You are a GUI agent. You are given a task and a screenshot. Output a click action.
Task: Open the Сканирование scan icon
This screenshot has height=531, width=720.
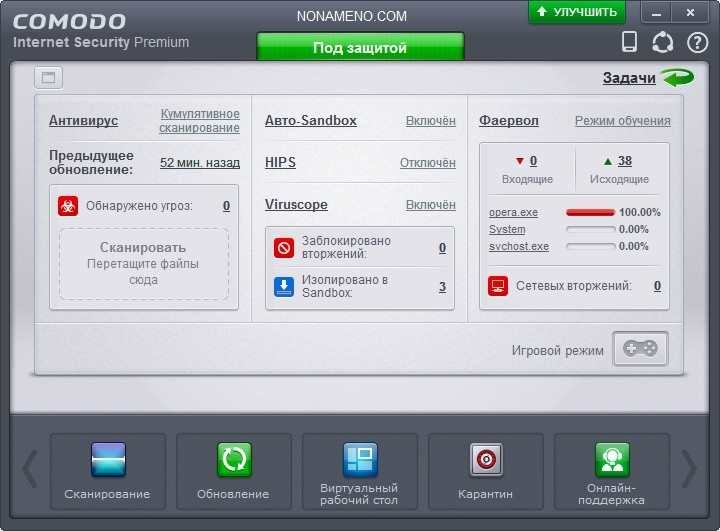pyautogui.click(x=108, y=461)
